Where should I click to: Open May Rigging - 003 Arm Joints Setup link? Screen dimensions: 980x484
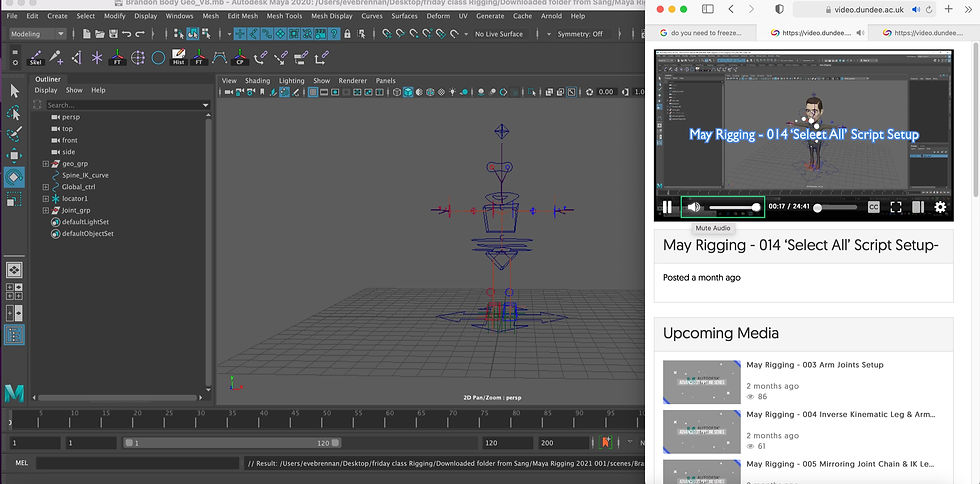point(814,365)
